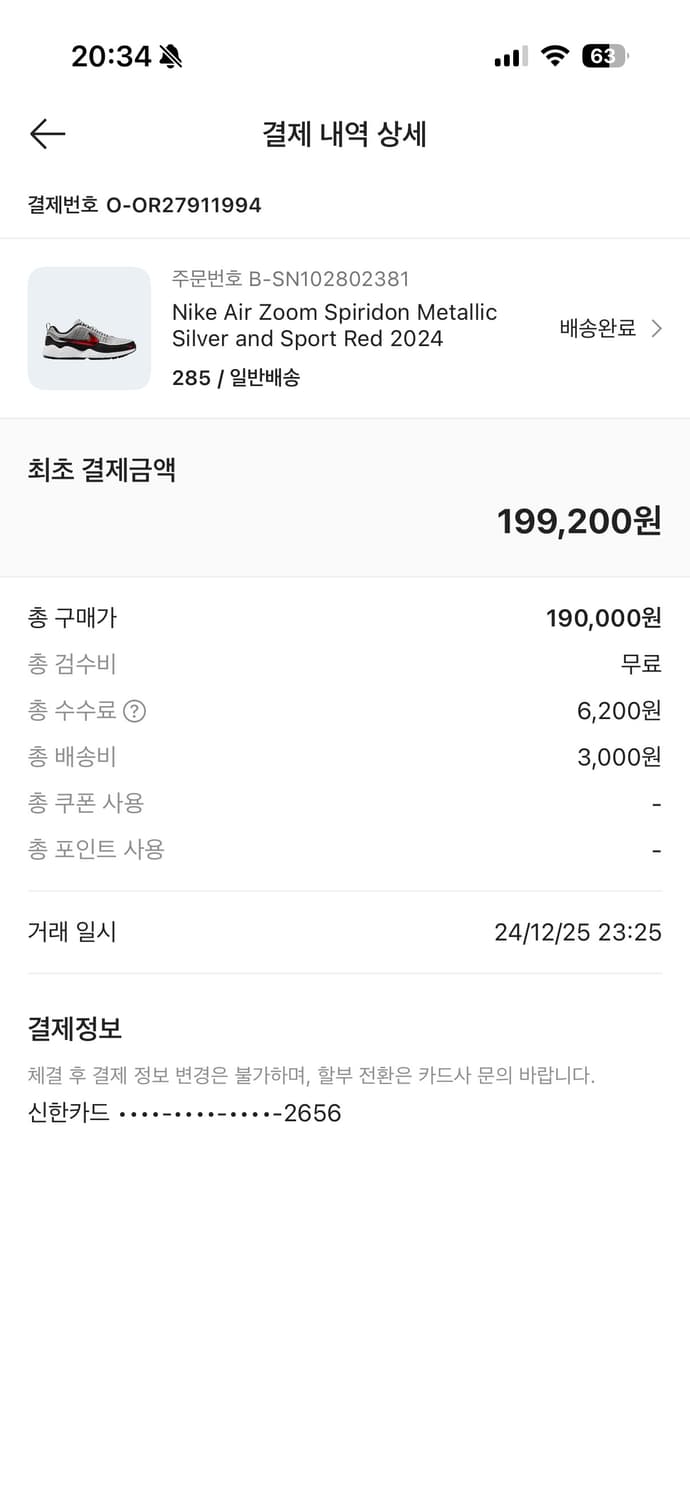Viewport: 690px width, 1500px height.
Task: Tap the back arrow to leave payment details
Action: point(46,133)
